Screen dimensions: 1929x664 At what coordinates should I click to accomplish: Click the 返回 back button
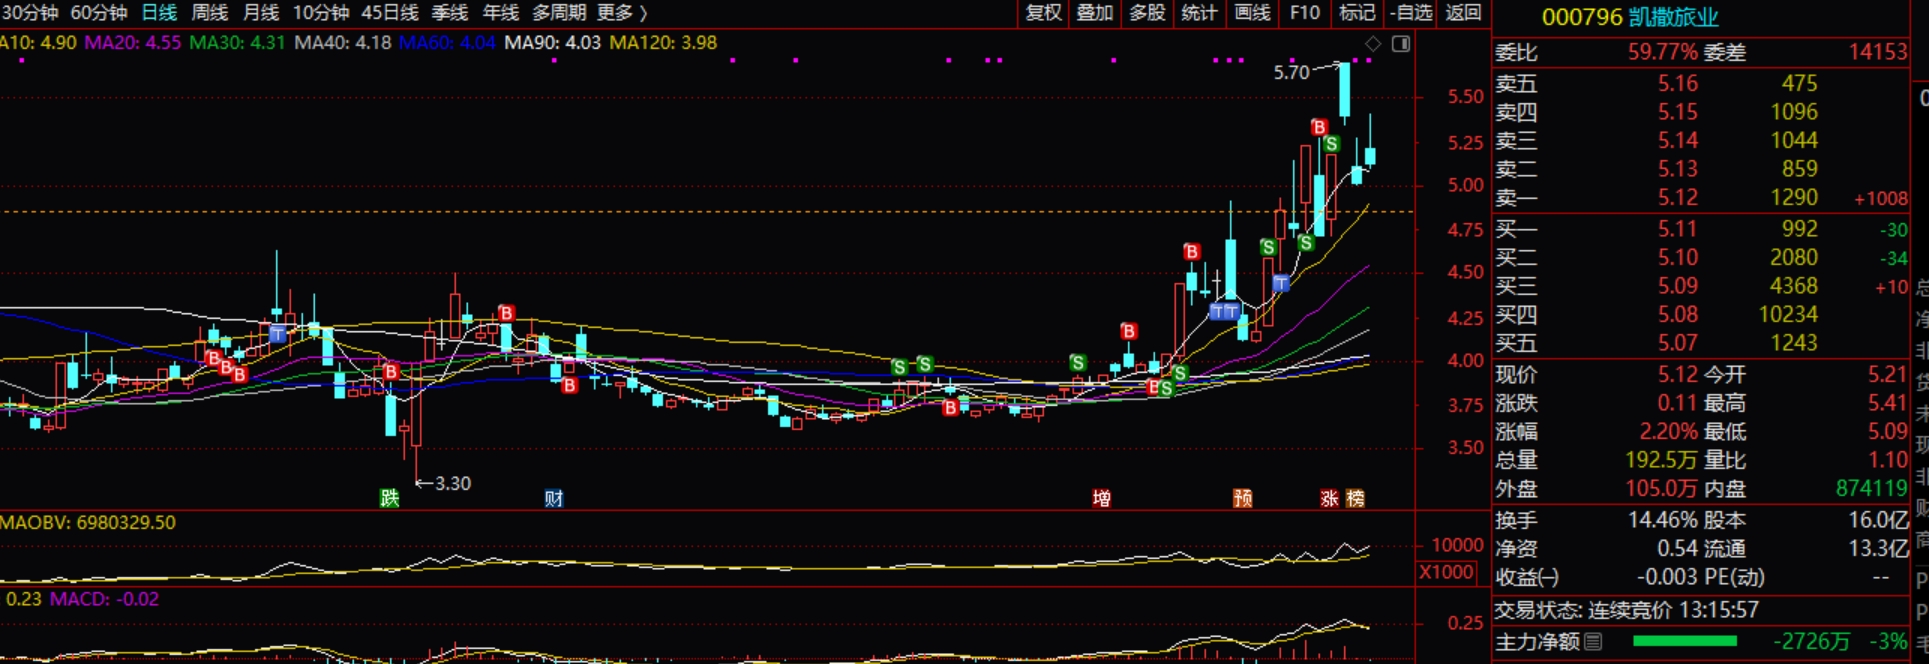[1463, 13]
